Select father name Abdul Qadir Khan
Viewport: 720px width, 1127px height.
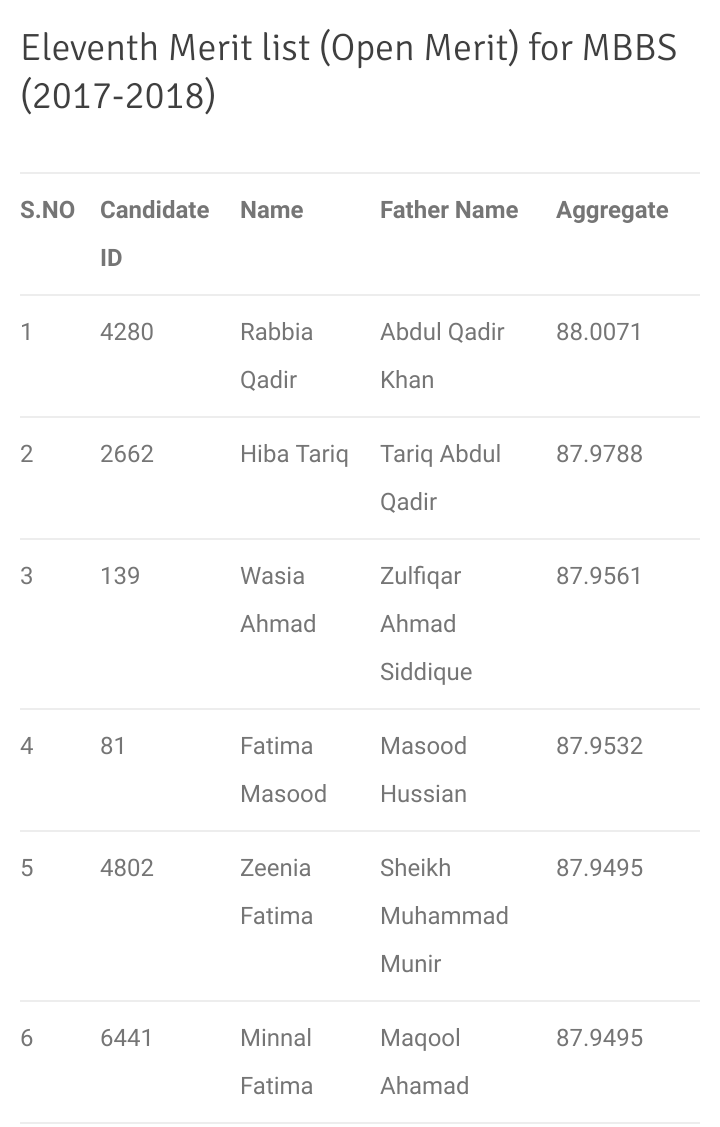(x=442, y=355)
